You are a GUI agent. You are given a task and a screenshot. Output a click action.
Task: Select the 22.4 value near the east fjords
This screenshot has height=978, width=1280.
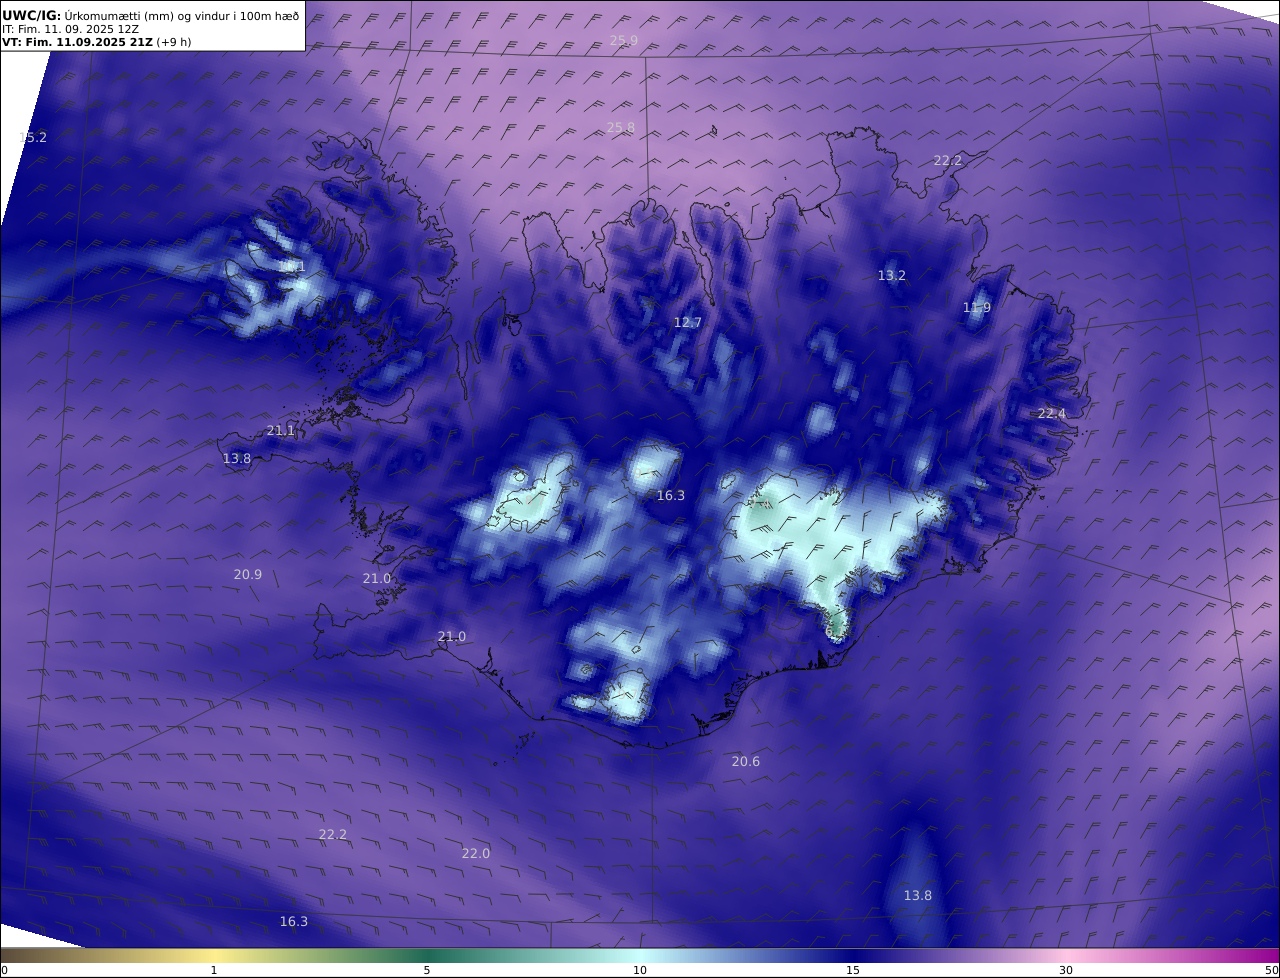[1052, 414]
